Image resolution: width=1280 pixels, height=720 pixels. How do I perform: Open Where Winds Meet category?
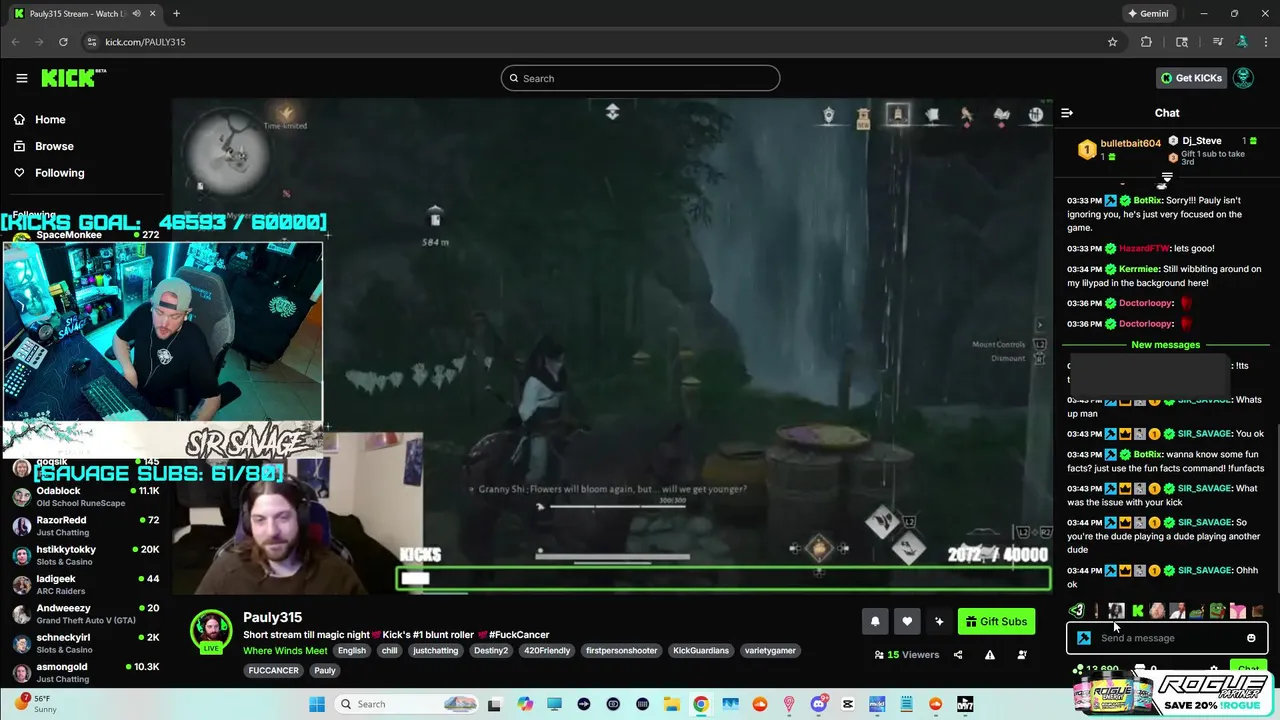tap(285, 650)
